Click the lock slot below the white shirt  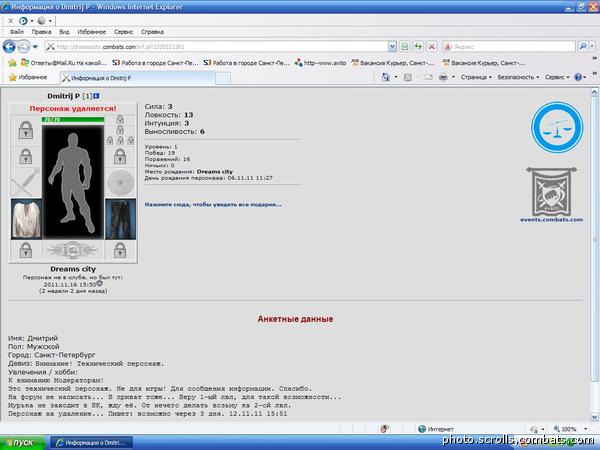pyautogui.click(x=26, y=250)
